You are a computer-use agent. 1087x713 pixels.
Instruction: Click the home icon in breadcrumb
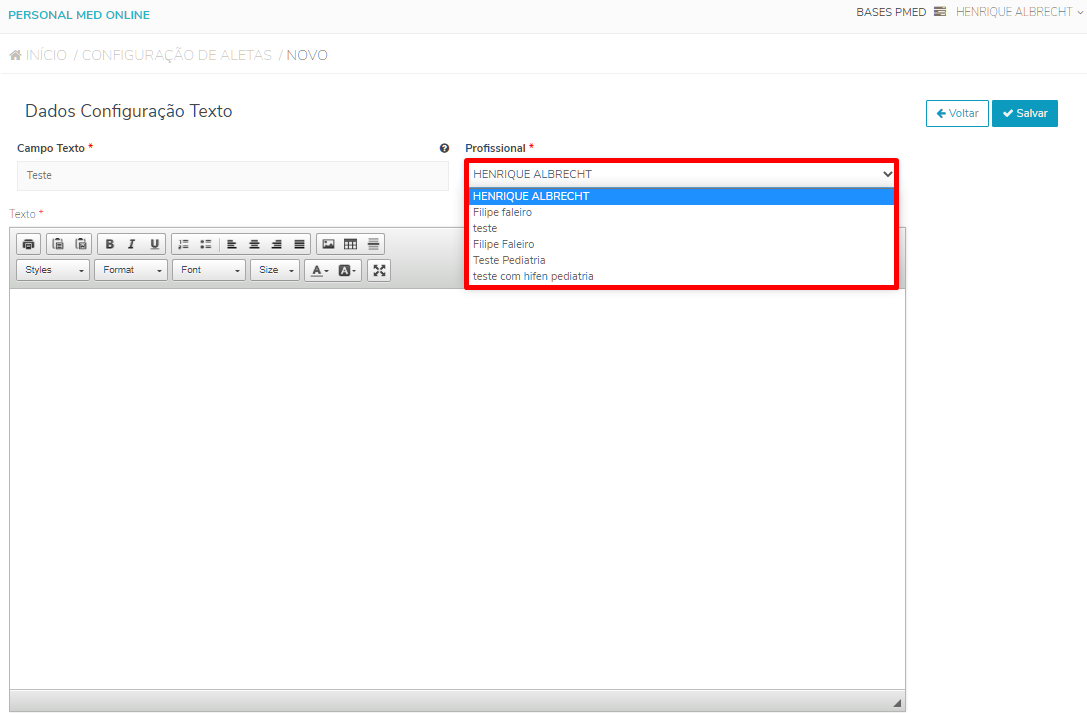tap(15, 55)
